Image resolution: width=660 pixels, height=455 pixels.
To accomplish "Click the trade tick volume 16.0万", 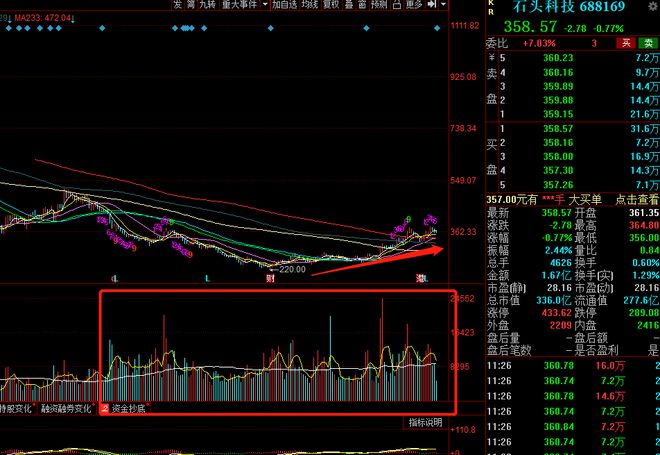I will pos(610,366).
